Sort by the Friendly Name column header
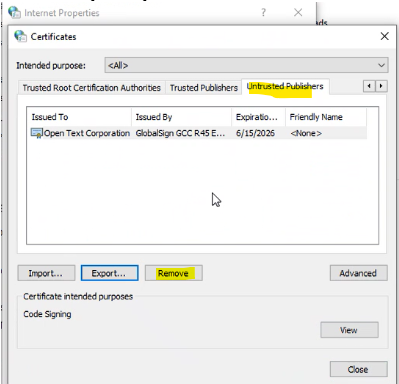399x384 pixels. click(x=326, y=117)
